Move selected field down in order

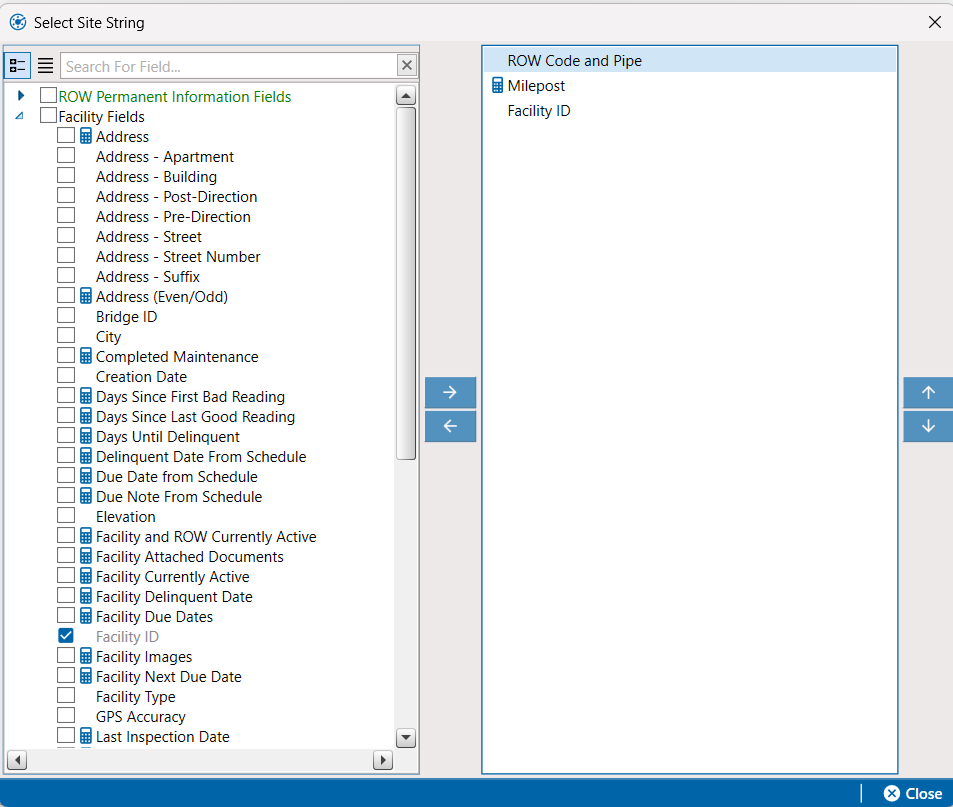coord(927,426)
